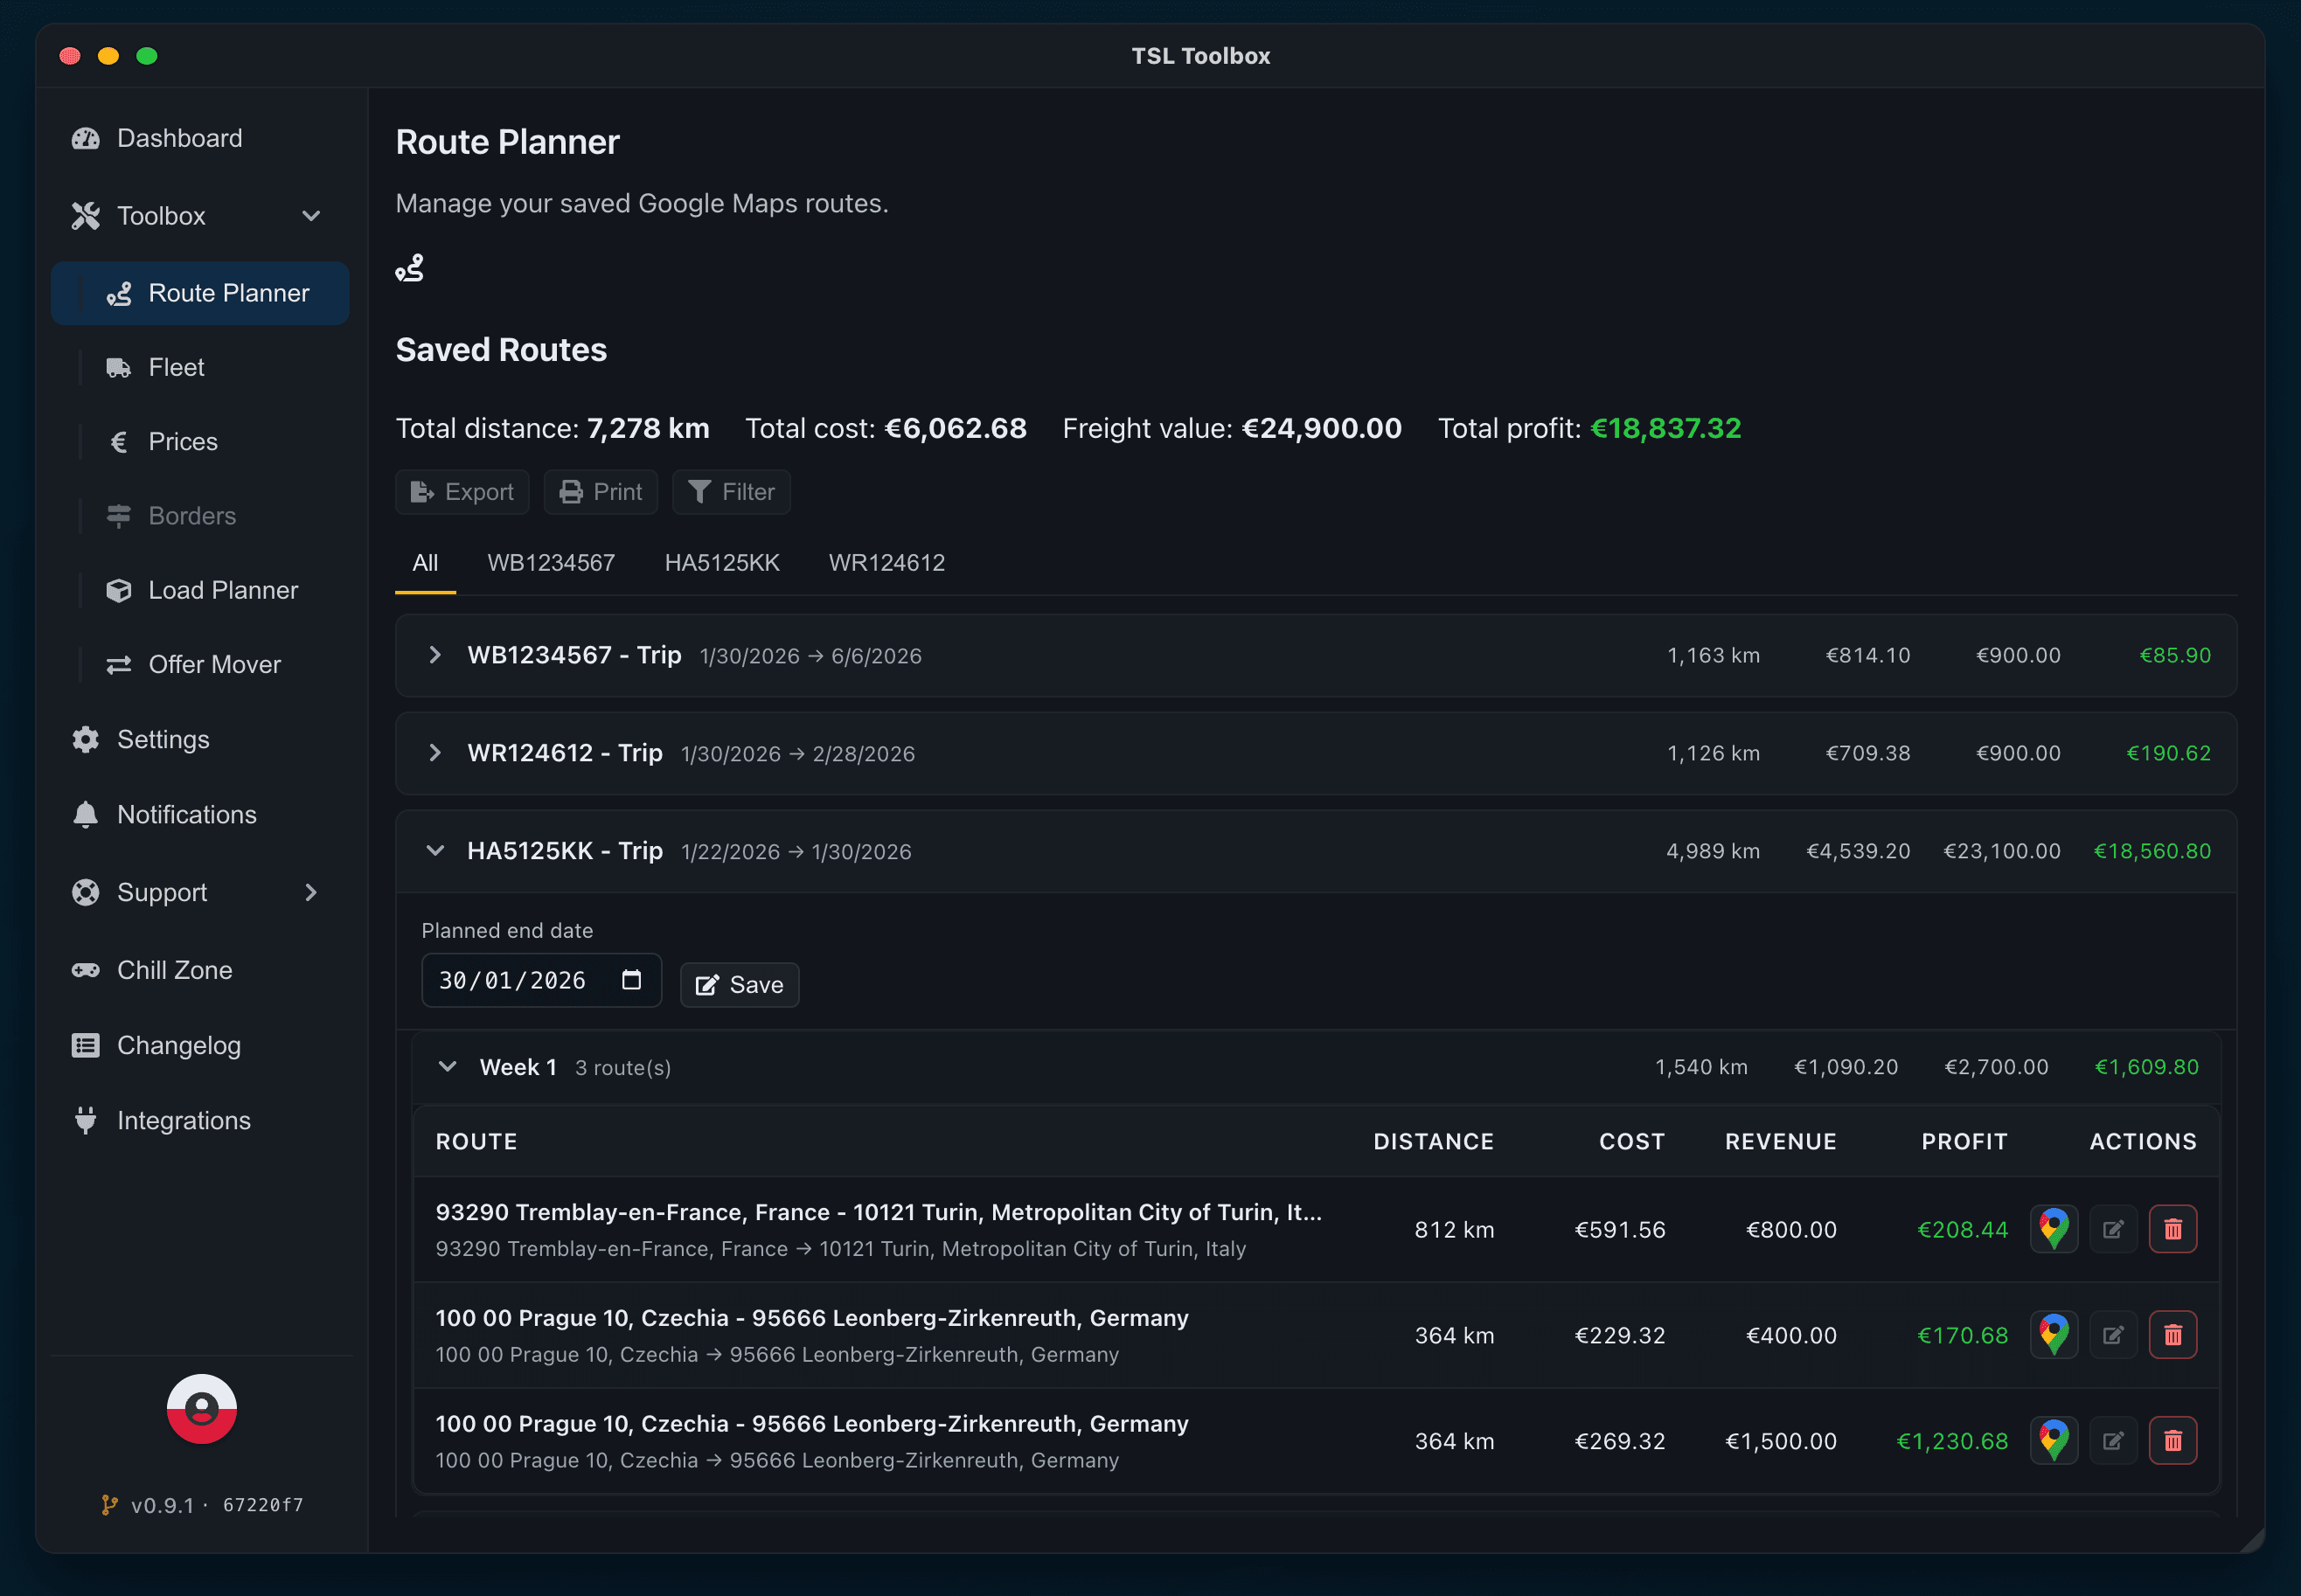Click the 1/22/2026 → 1/30/2026 date range

[x=796, y=852]
